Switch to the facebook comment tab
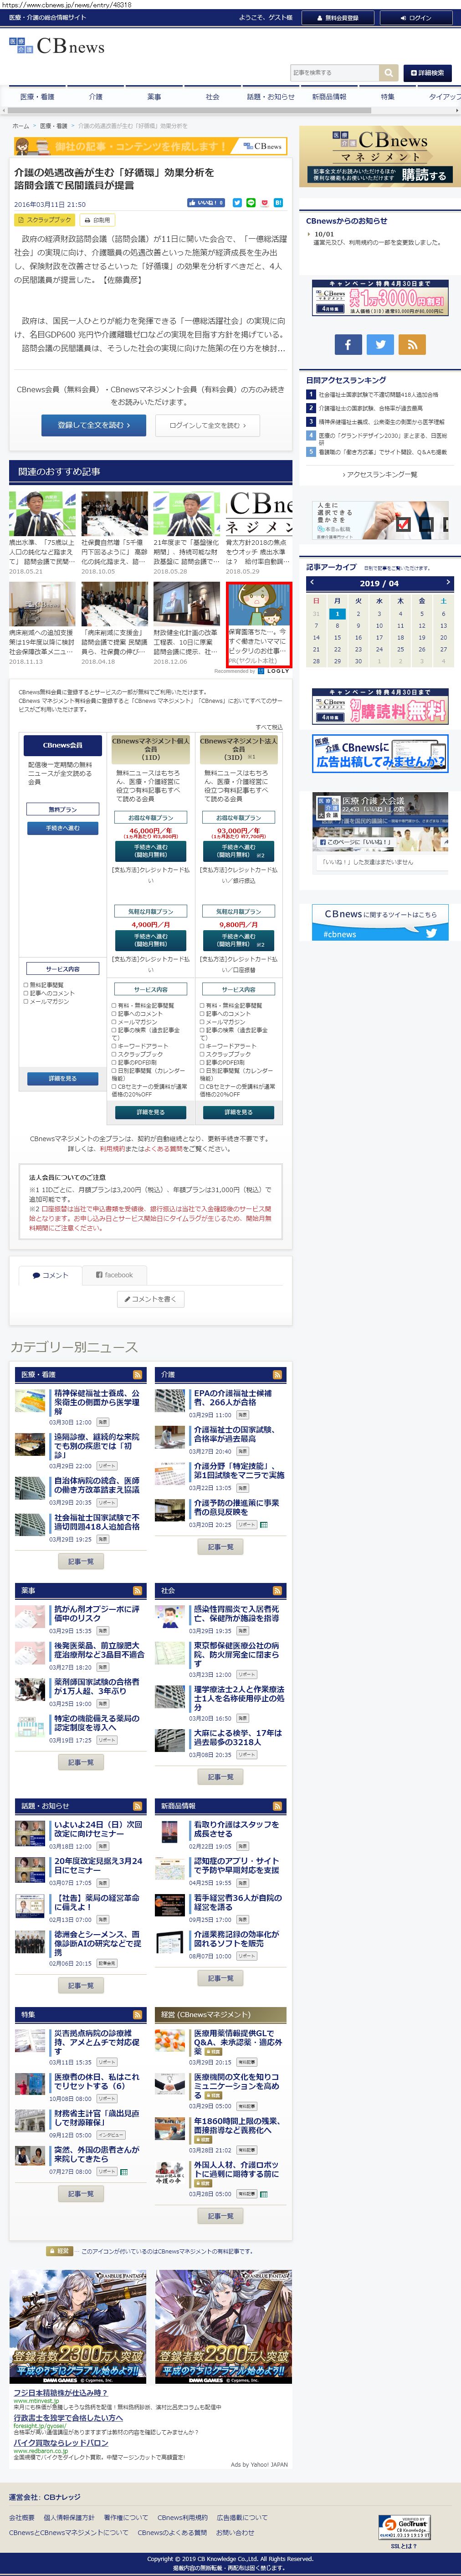461x2576 pixels. [x=114, y=1275]
